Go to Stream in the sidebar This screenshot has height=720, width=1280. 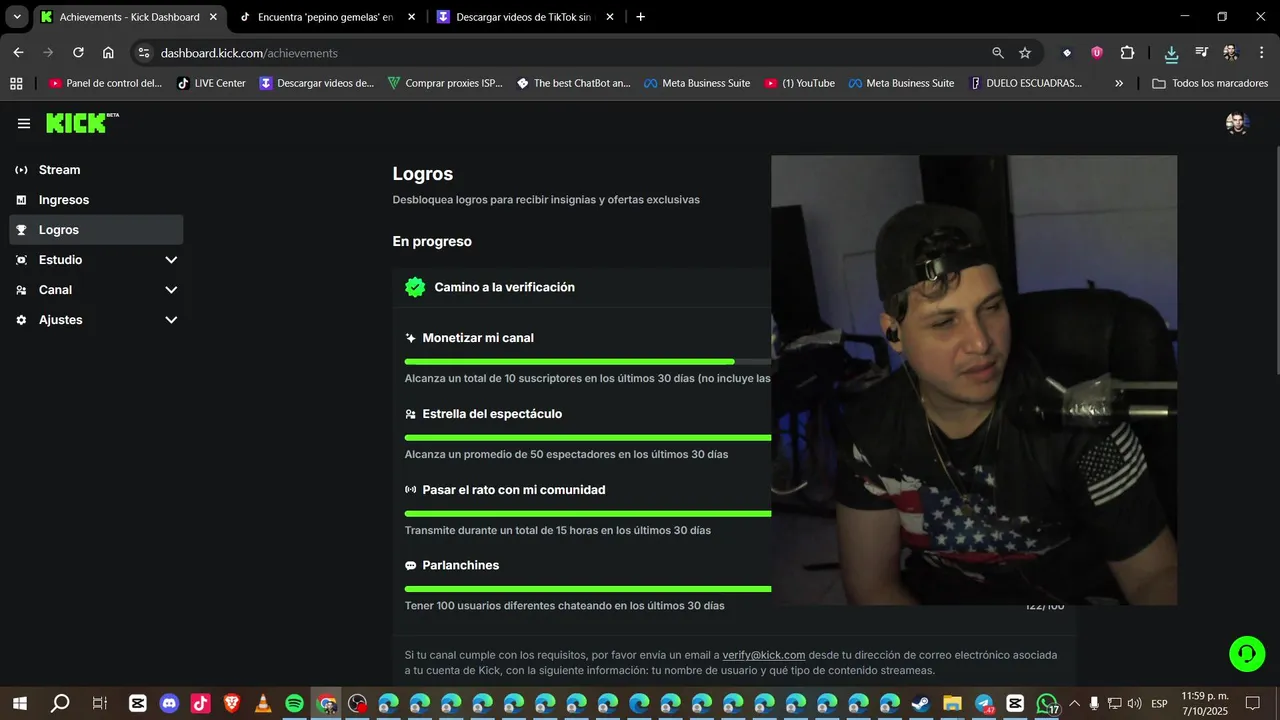point(96,170)
